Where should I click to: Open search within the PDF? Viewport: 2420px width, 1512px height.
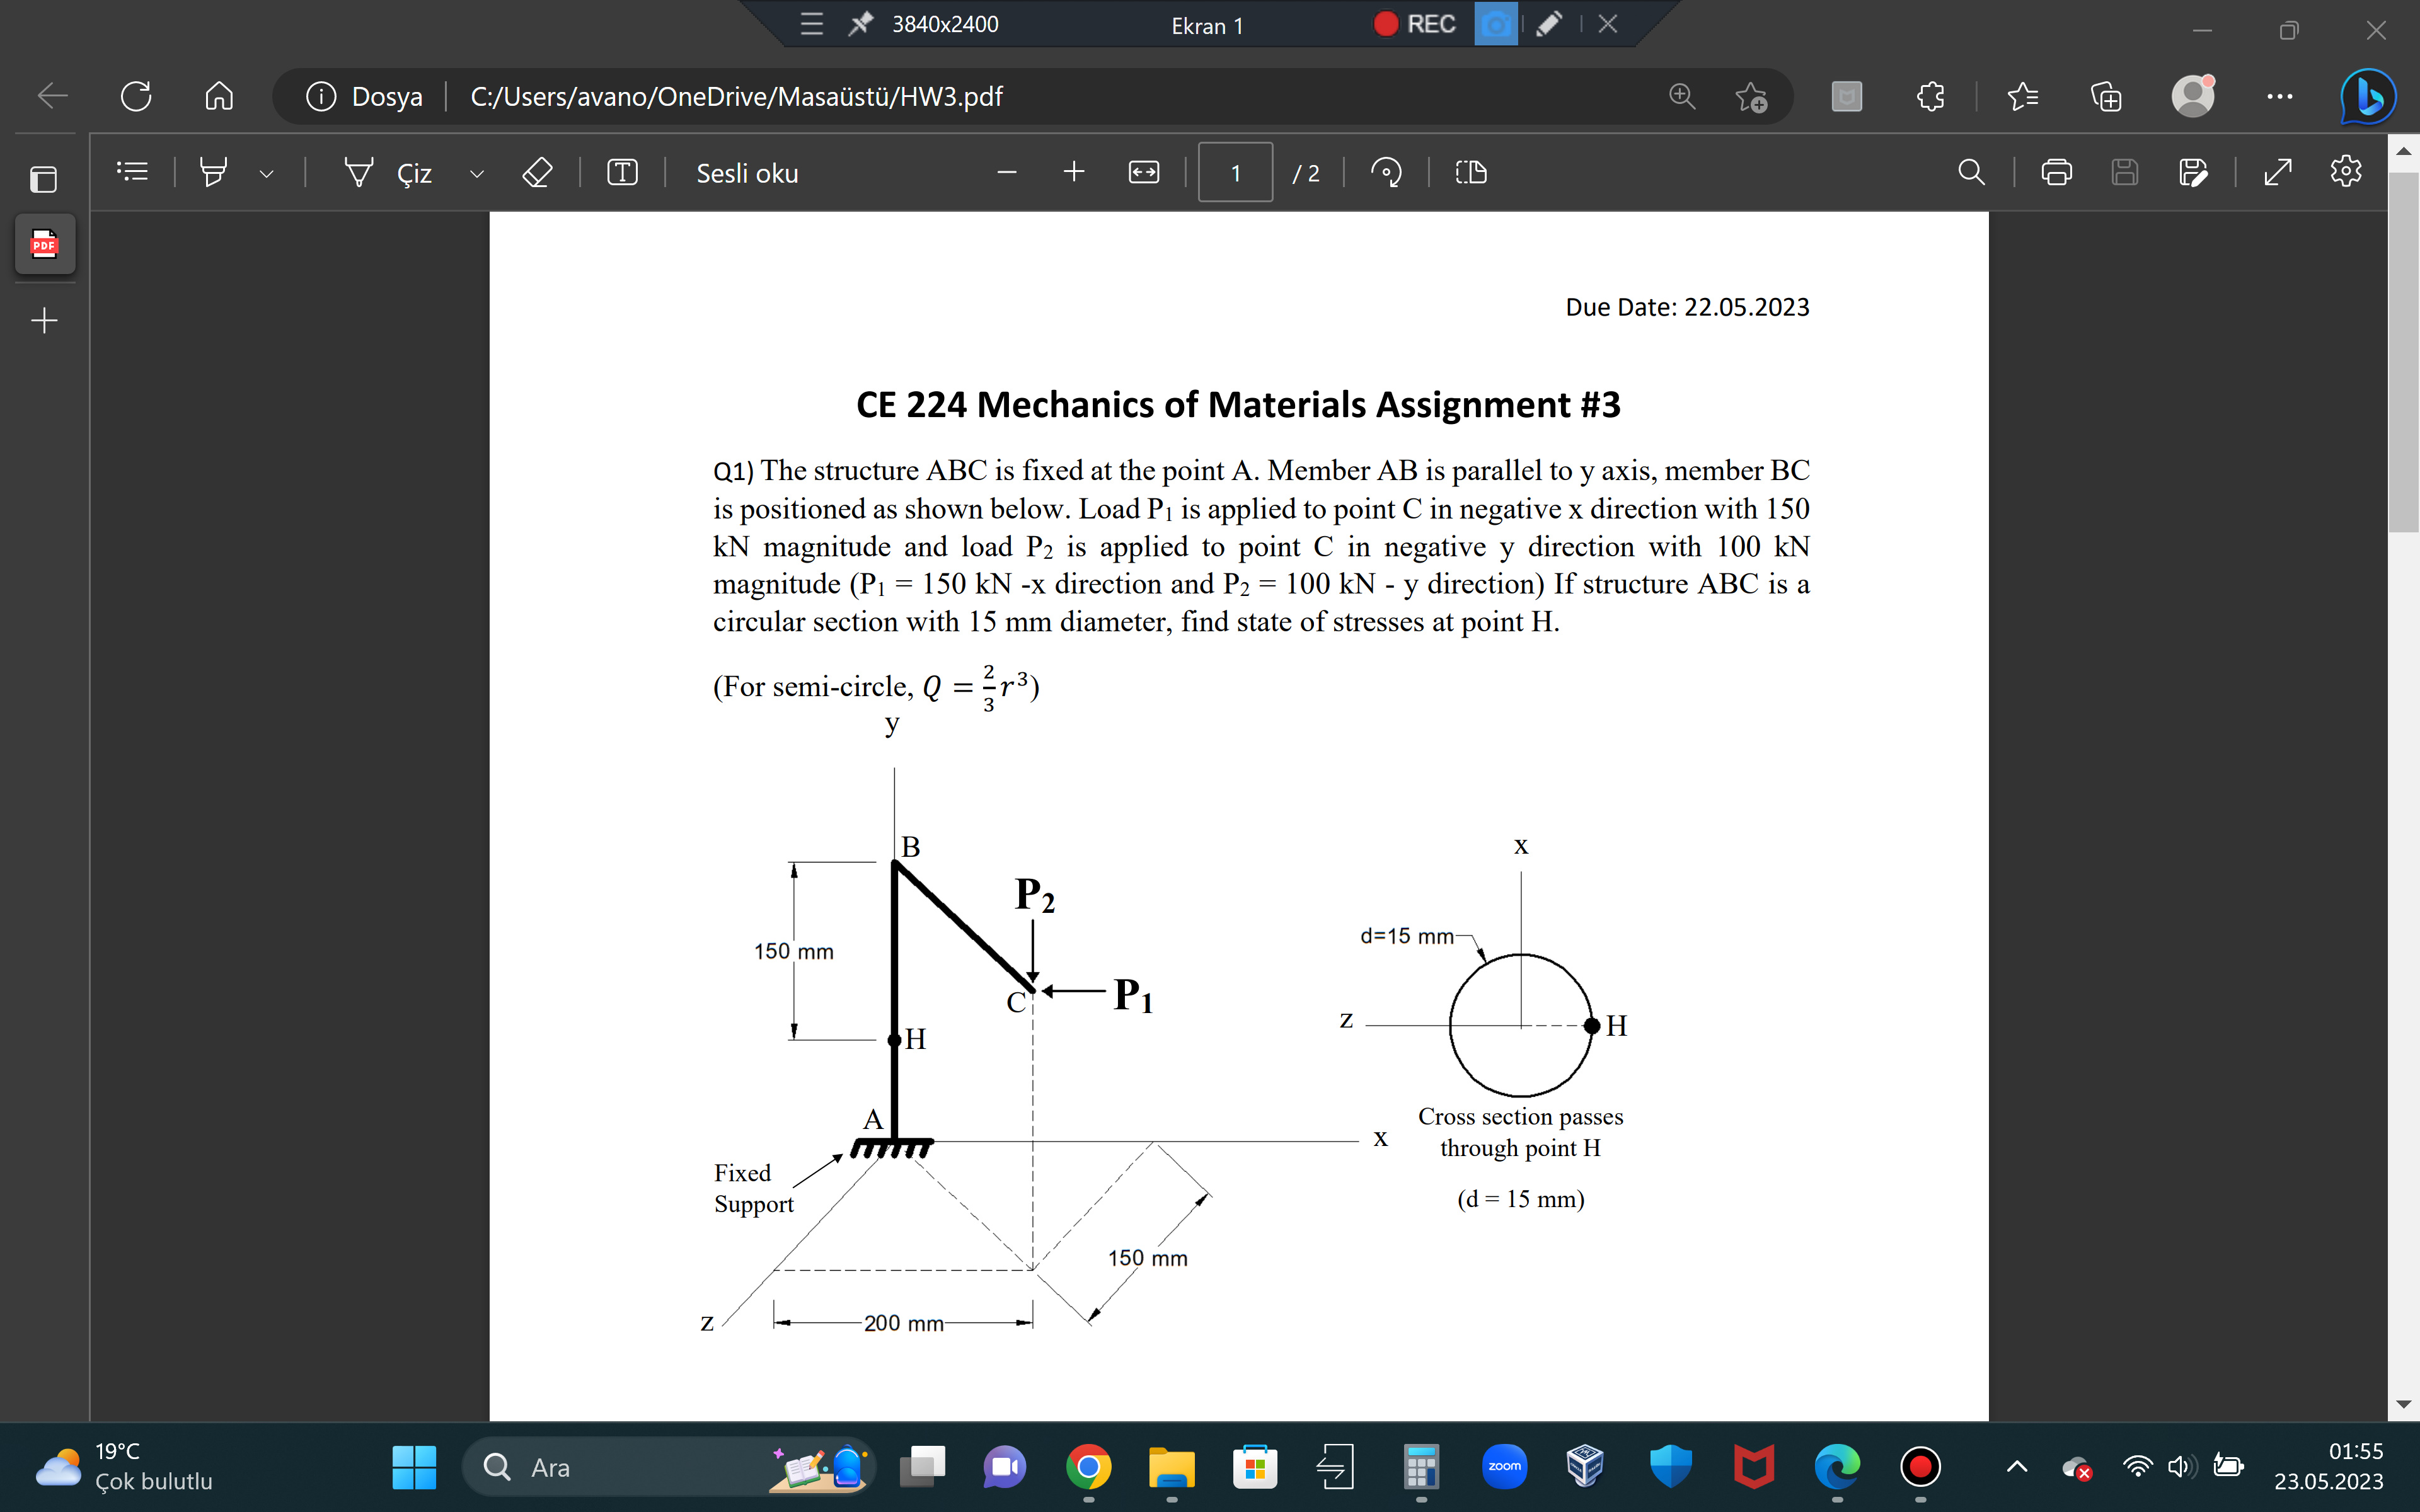tap(1970, 172)
